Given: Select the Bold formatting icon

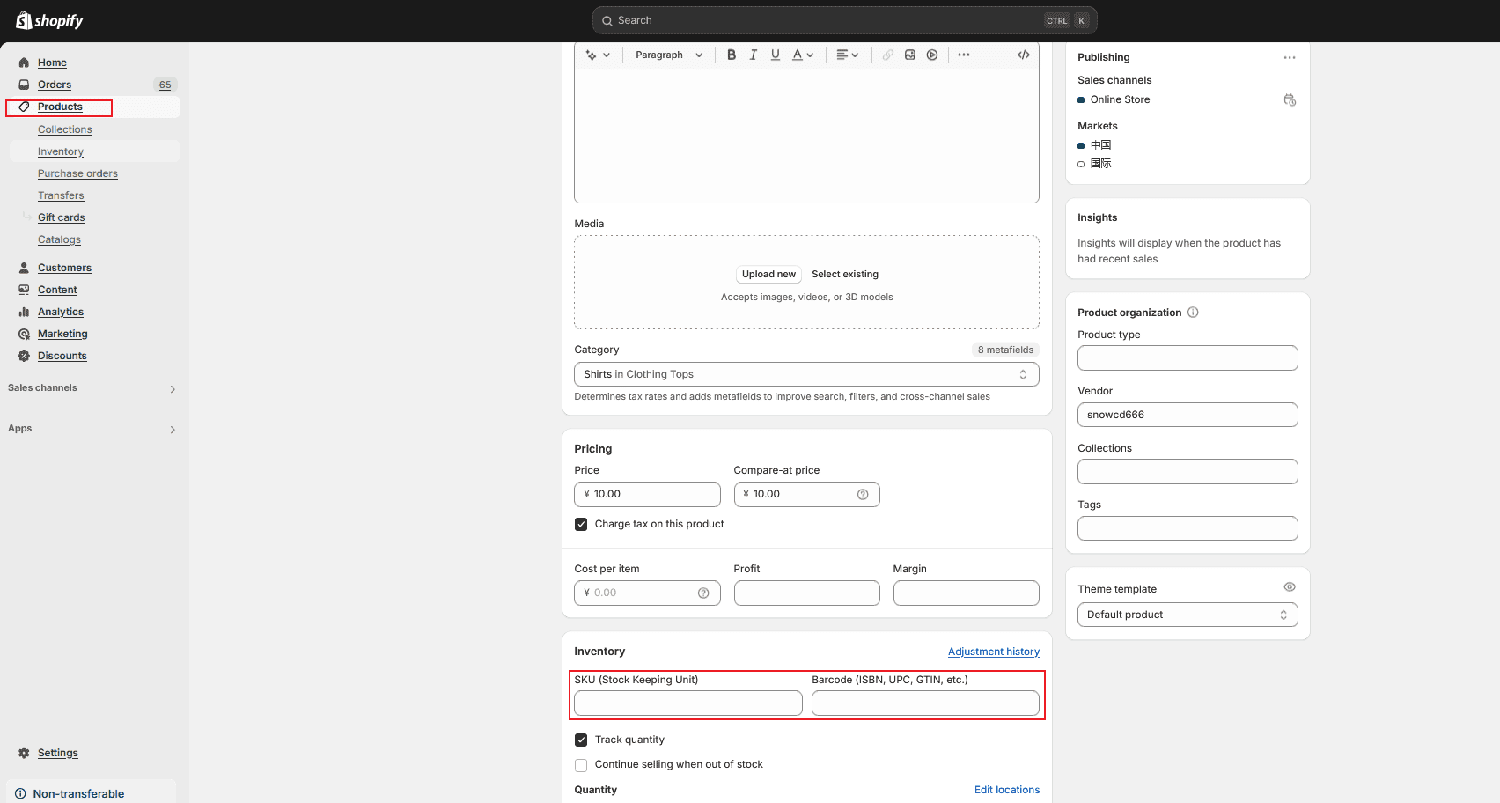Looking at the screenshot, I should point(732,55).
